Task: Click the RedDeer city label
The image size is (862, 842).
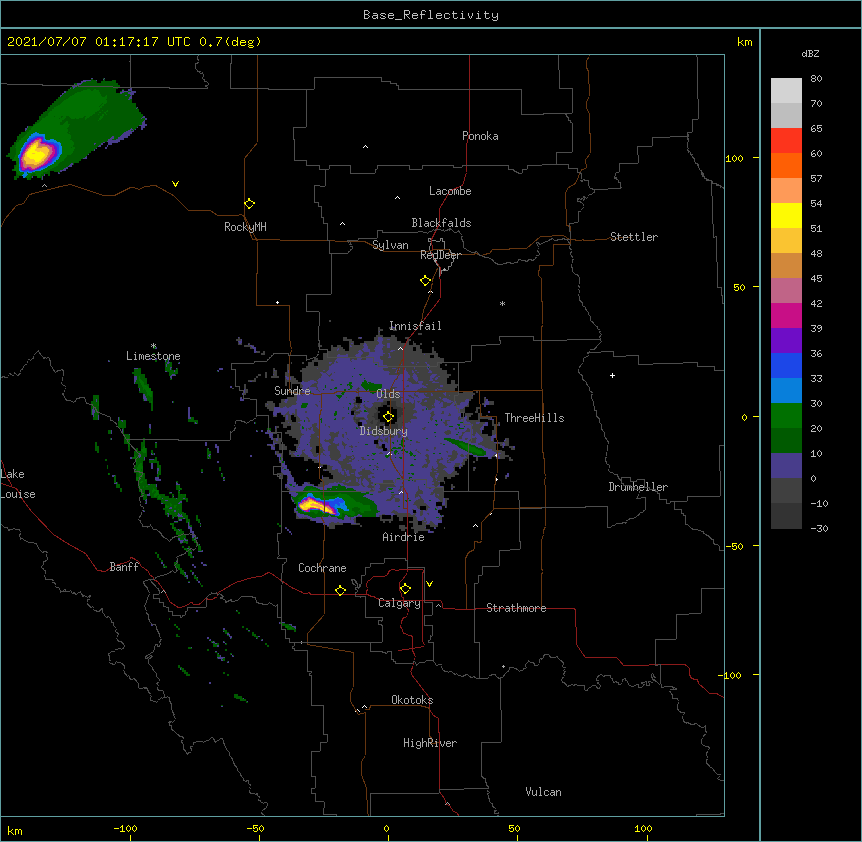Action: click(x=440, y=255)
